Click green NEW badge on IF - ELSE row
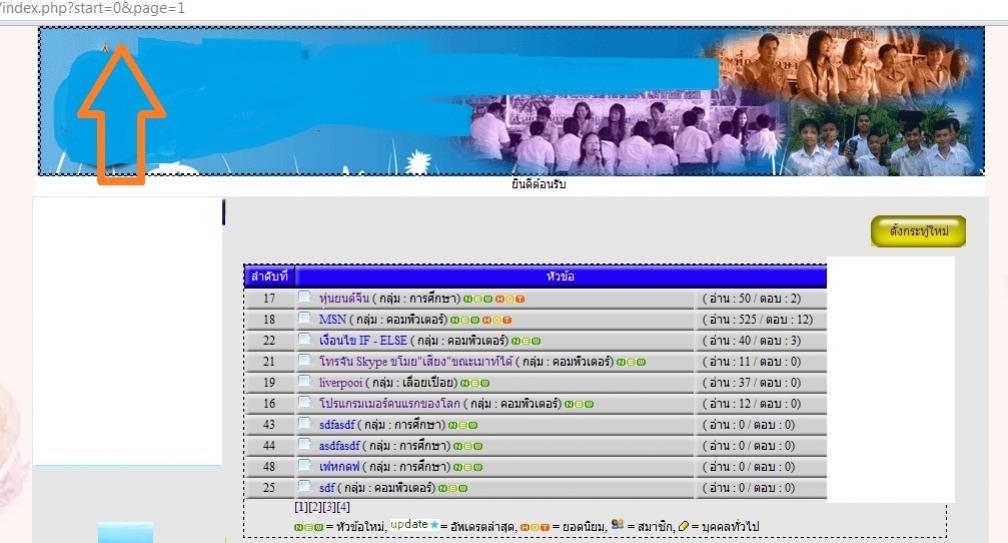Screen dimensions: 1008x543 (x=526, y=341)
